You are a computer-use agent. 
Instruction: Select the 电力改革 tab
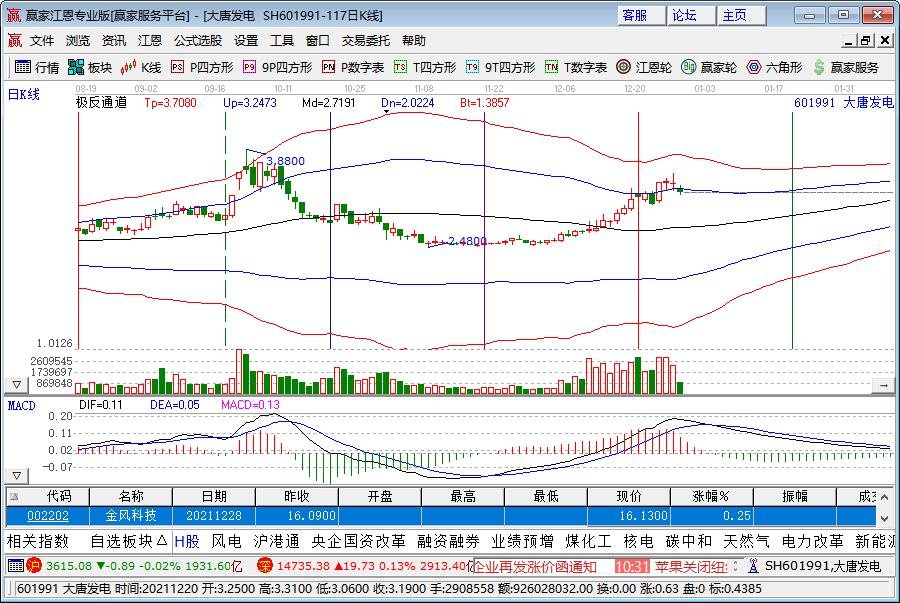[x=812, y=541]
